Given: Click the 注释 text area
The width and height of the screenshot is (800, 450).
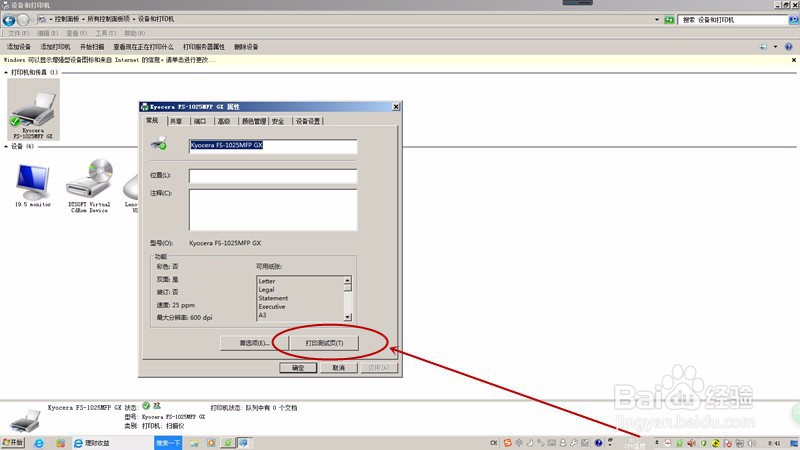Looking at the screenshot, I should (273, 210).
